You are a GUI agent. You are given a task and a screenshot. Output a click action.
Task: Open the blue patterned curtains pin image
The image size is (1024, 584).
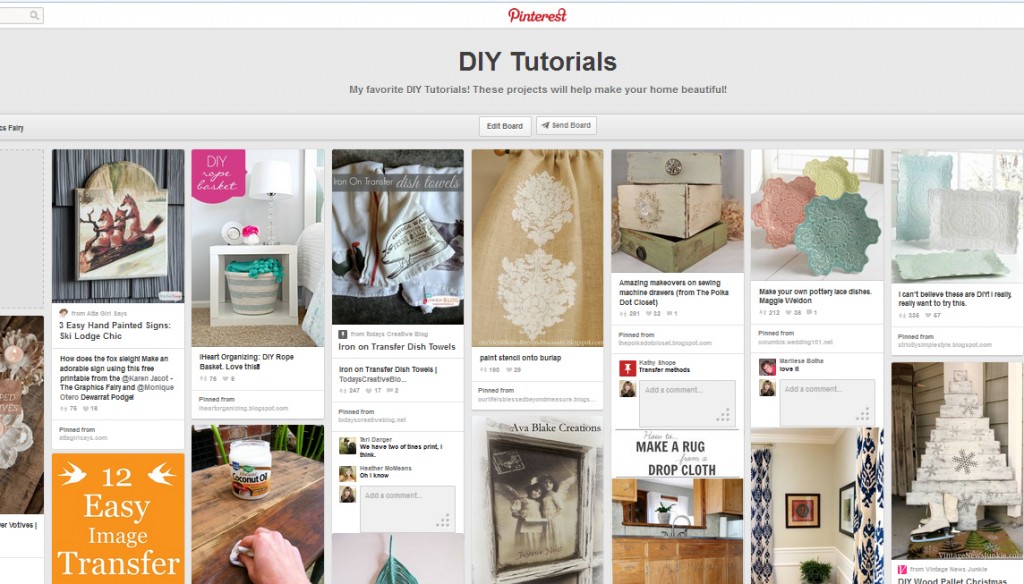[x=817, y=506]
